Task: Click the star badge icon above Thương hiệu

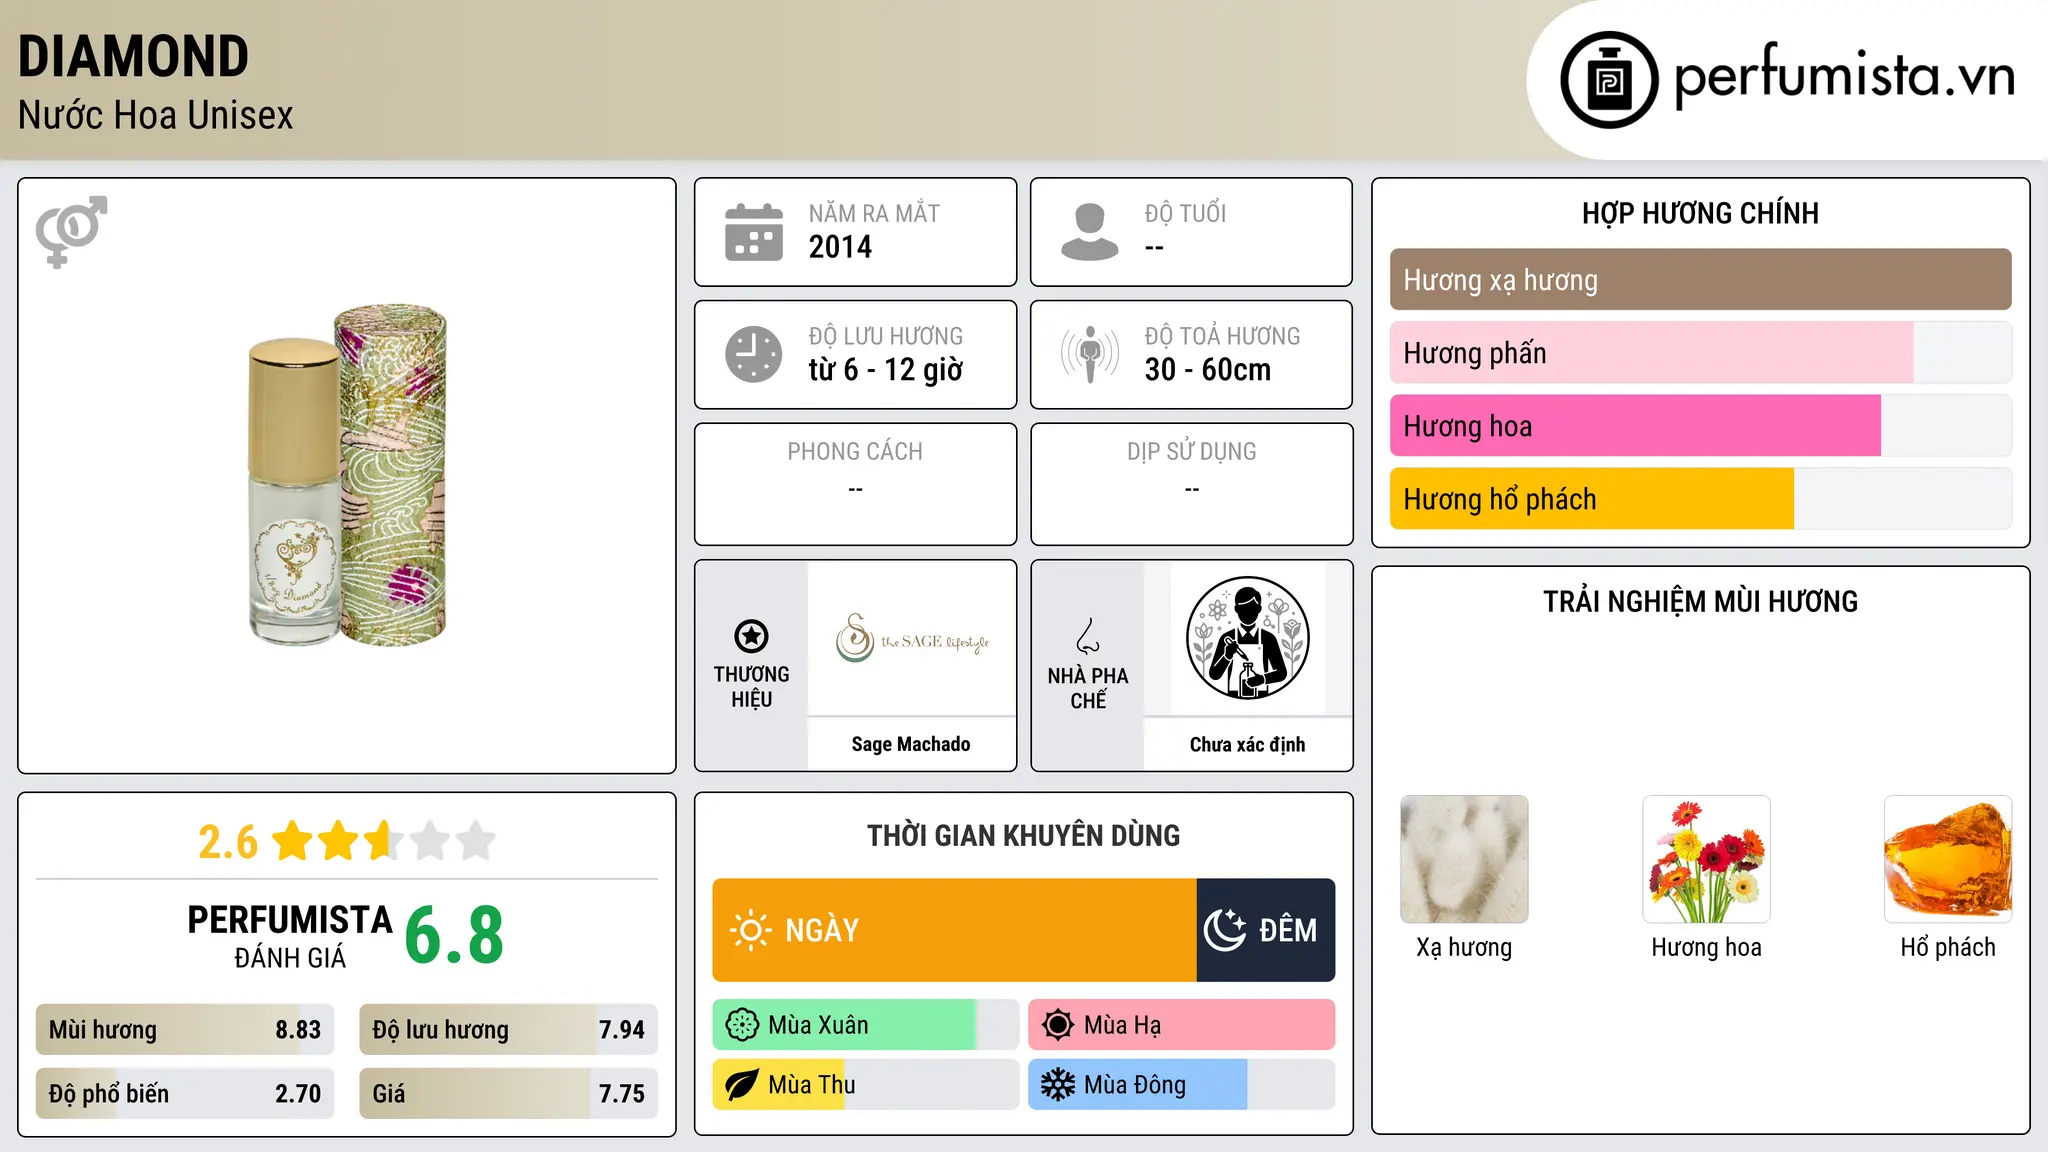Action: point(751,636)
